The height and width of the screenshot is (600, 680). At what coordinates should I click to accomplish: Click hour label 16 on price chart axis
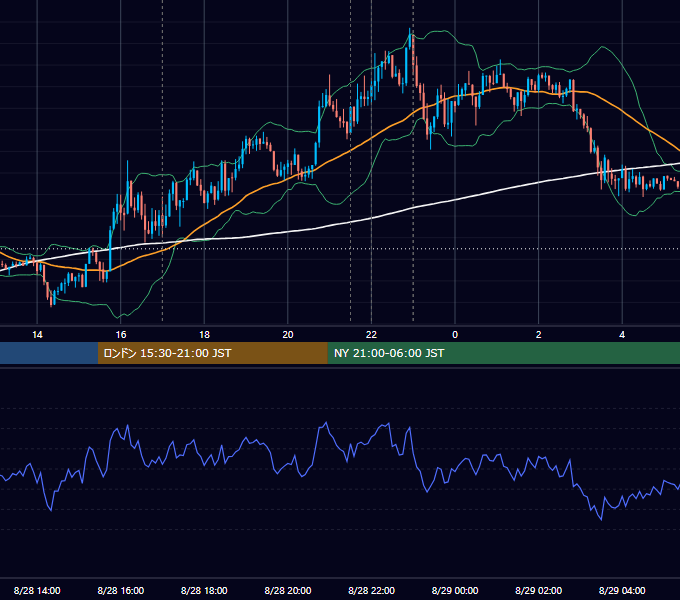point(121,335)
